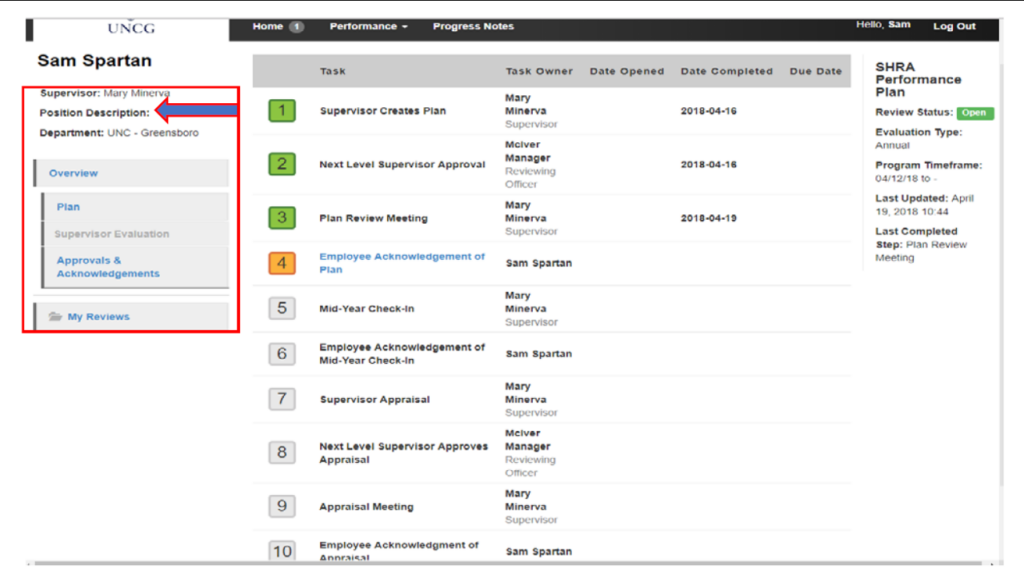Click the green step 3 number badge

coord(282,217)
